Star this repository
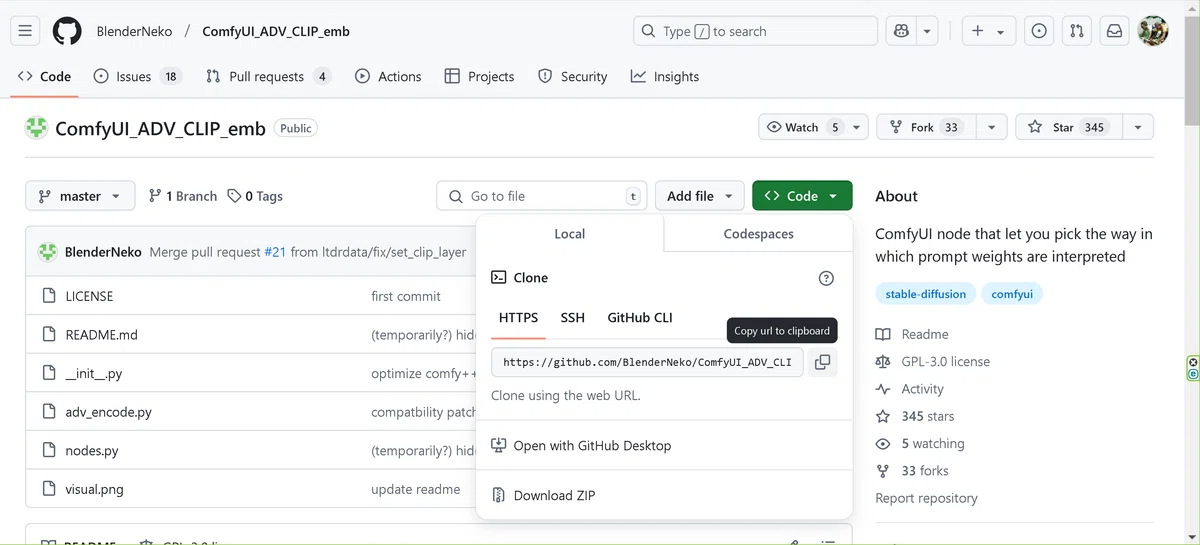The height and width of the screenshot is (545, 1200). pyautogui.click(x=1068, y=127)
